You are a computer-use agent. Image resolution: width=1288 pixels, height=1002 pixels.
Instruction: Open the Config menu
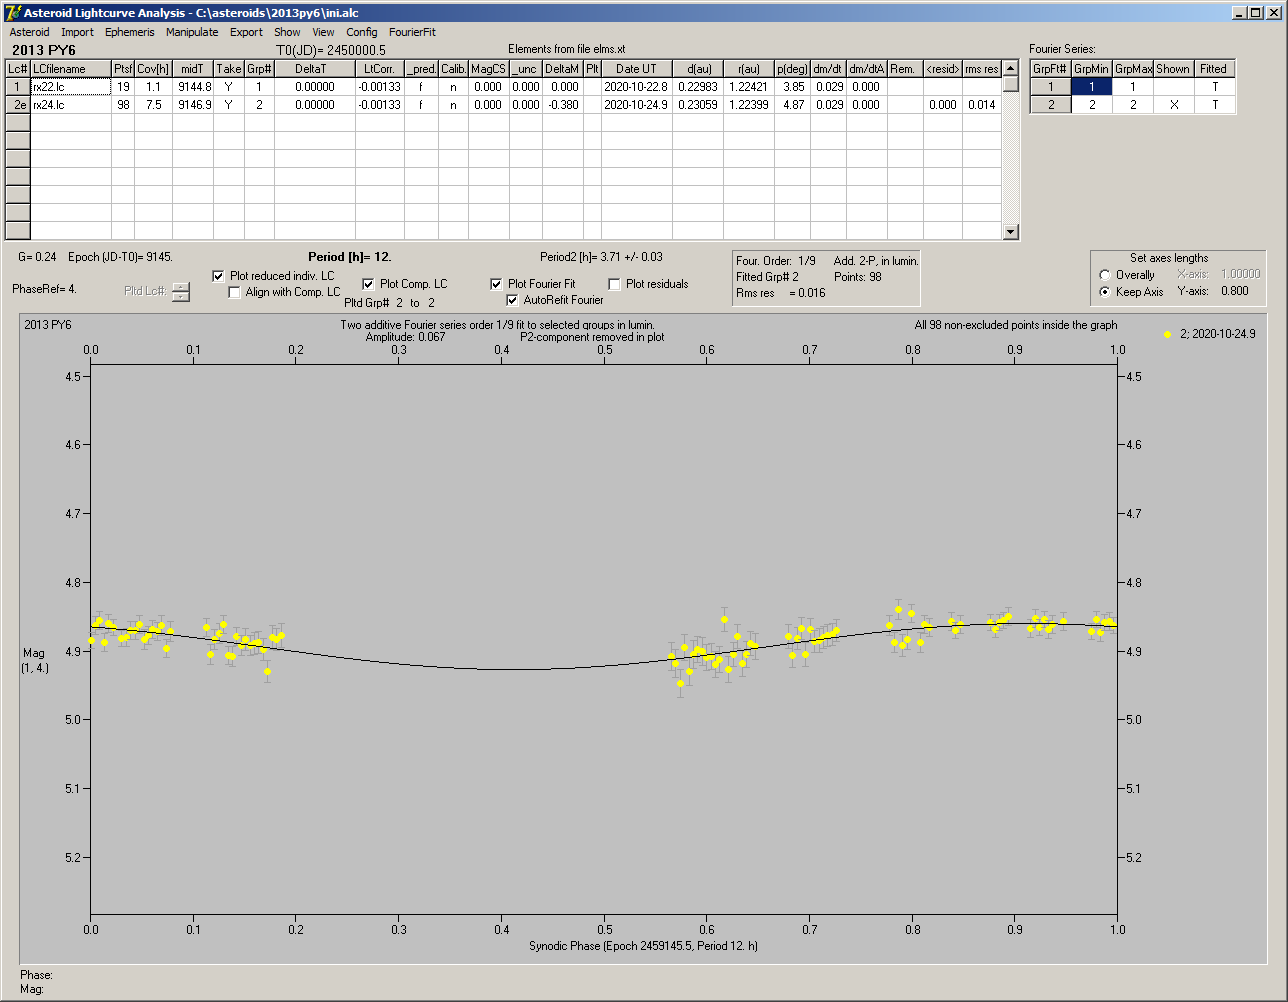tap(362, 32)
